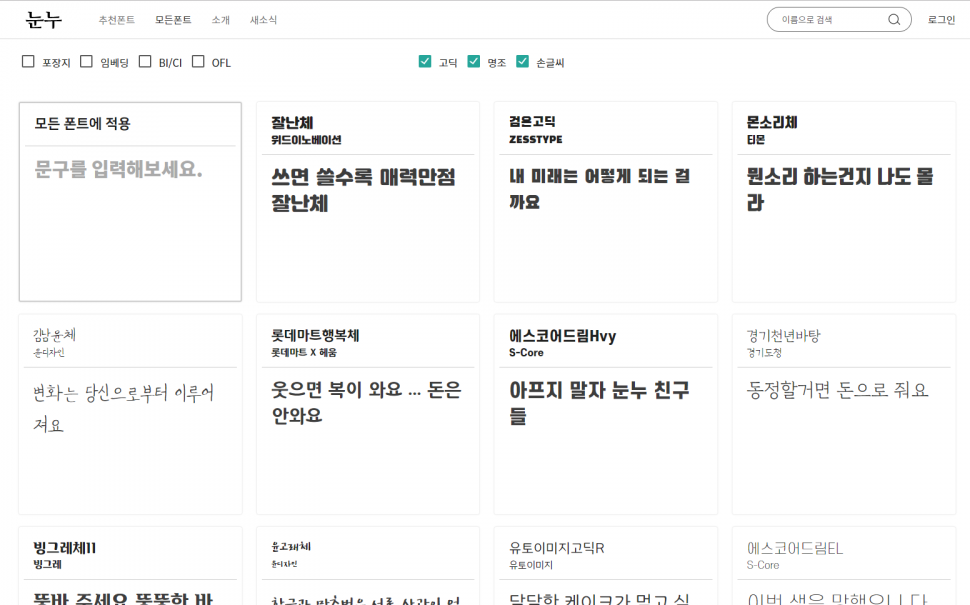Open the 에스코어드림EL font title

point(795,548)
